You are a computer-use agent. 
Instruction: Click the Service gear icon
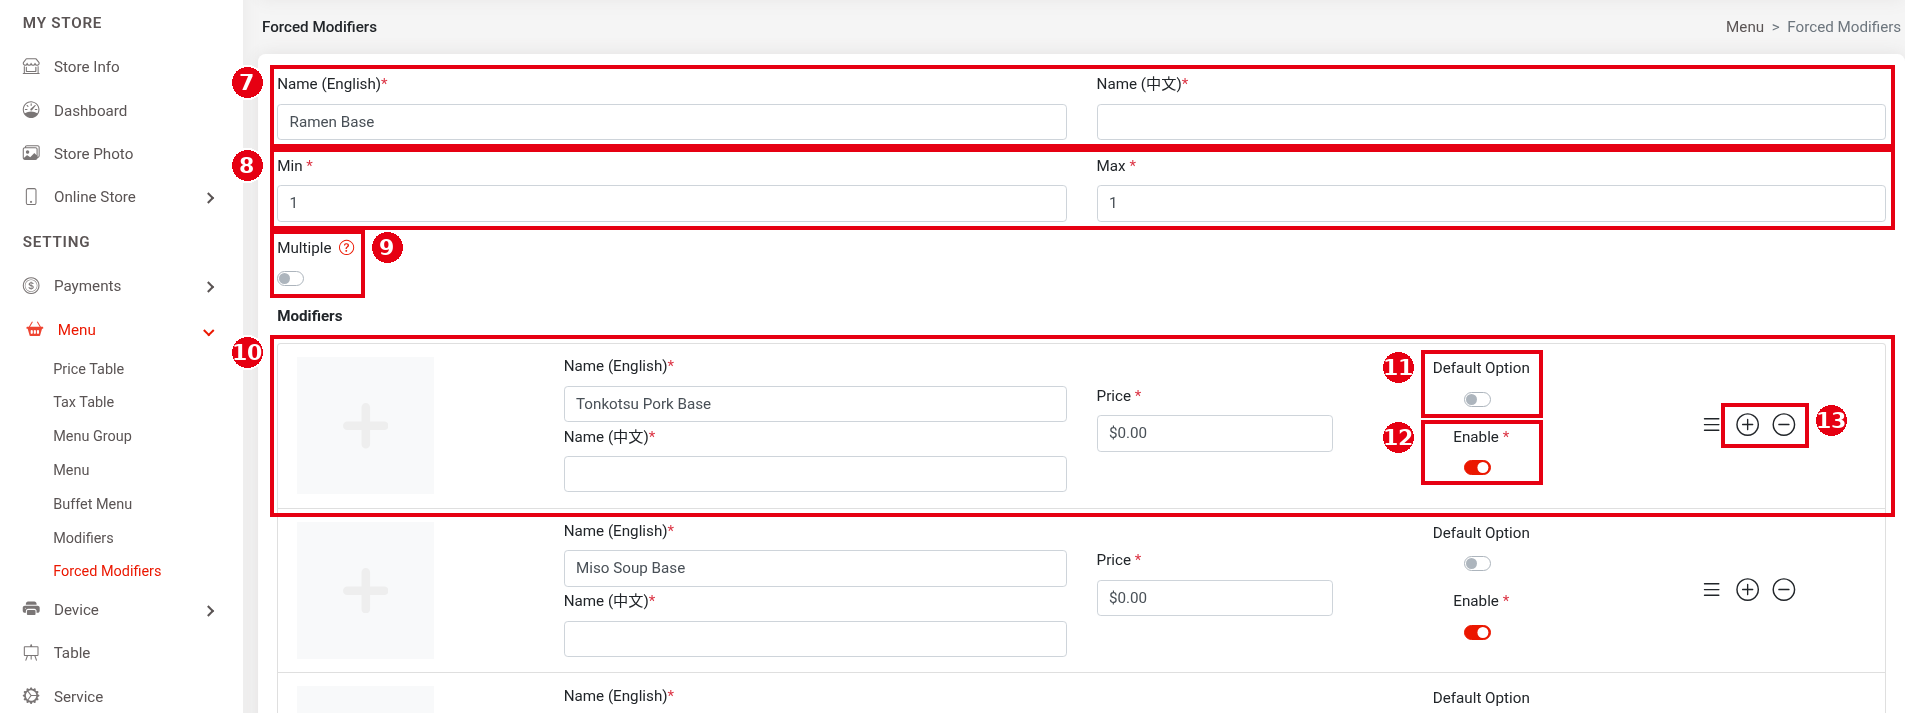32,696
